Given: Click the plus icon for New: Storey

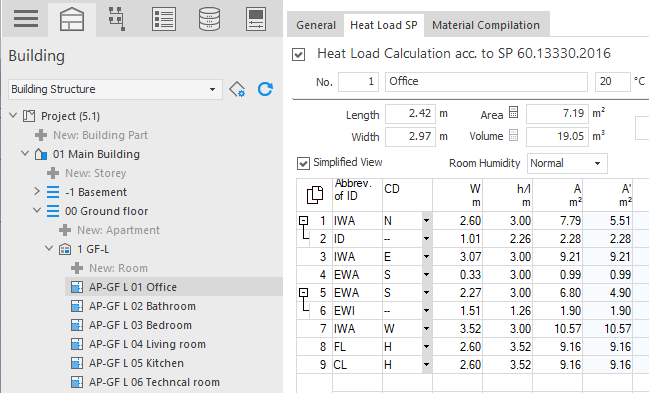Looking at the screenshot, I should pyautogui.click(x=53, y=173).
